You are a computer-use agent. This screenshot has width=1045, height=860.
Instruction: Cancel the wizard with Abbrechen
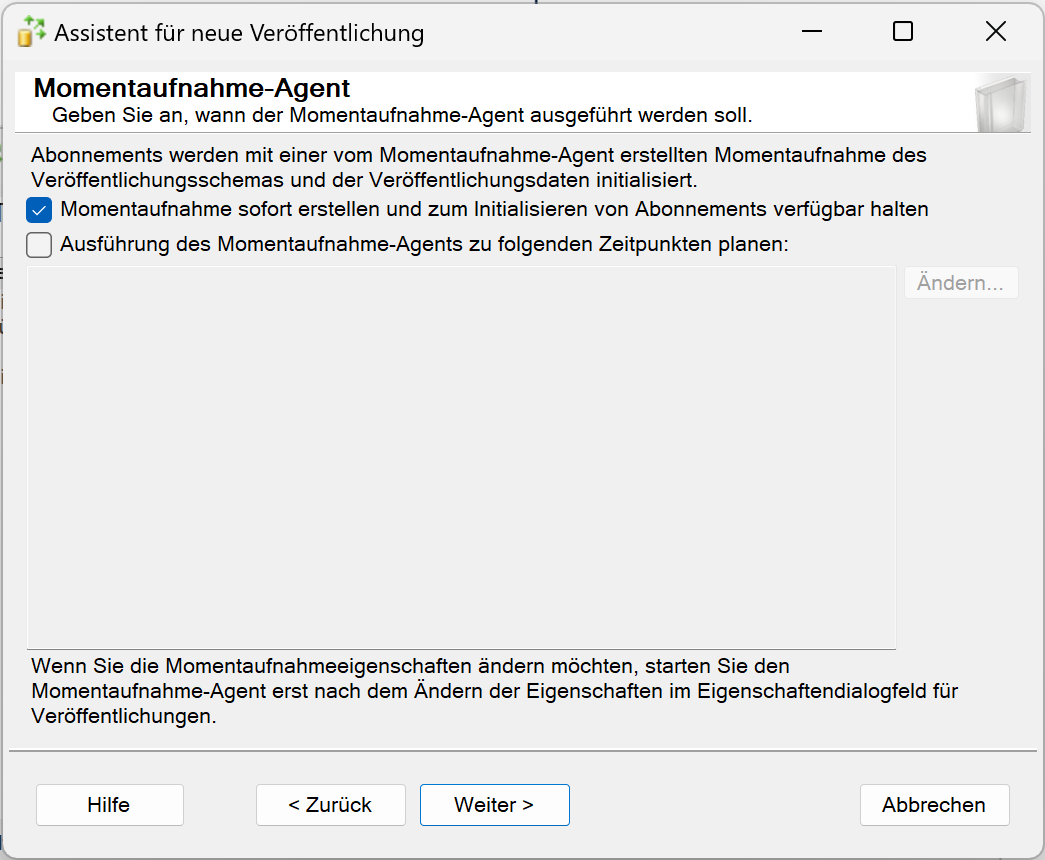click(x=934, y=805)
